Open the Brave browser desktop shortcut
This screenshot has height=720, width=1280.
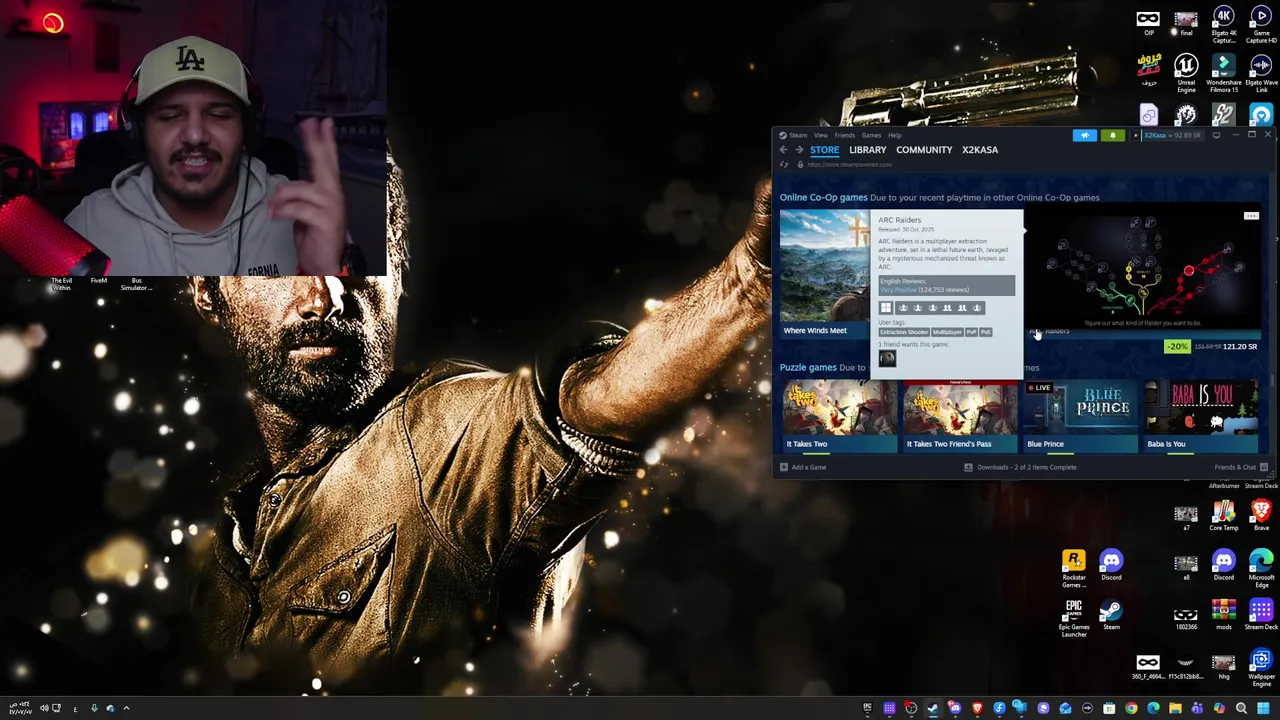click(1261, 517)
